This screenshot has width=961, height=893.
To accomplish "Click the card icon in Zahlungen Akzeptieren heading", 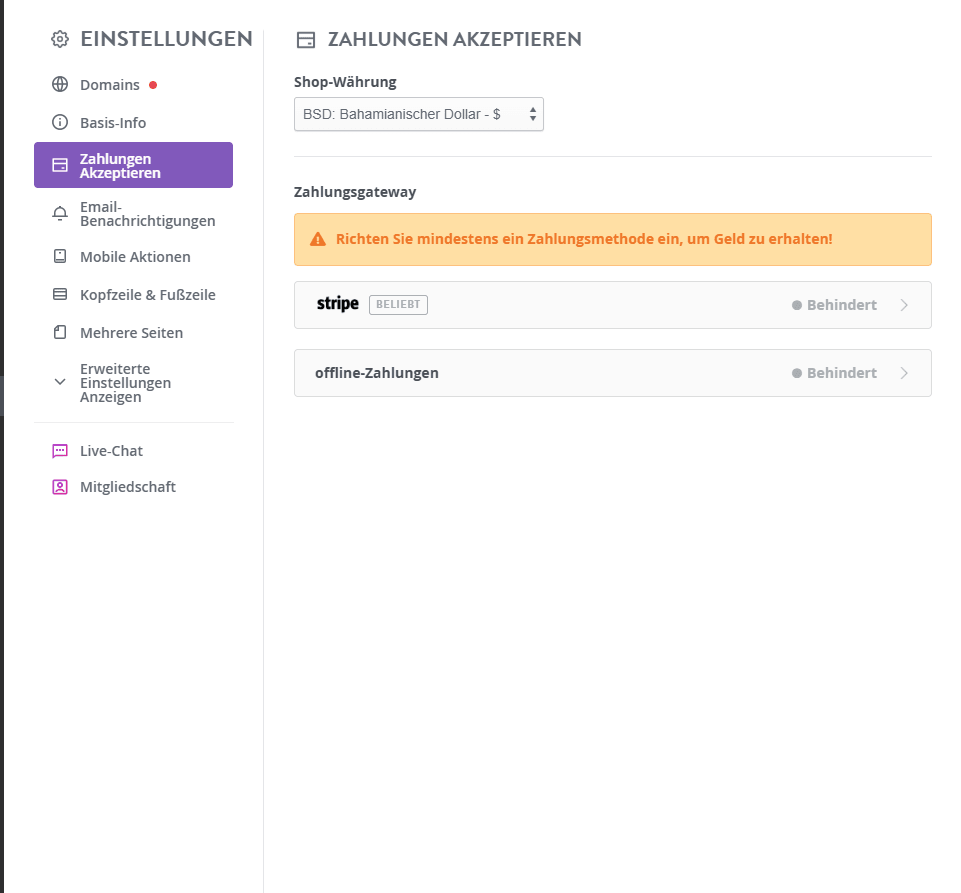I will [305, 40].
